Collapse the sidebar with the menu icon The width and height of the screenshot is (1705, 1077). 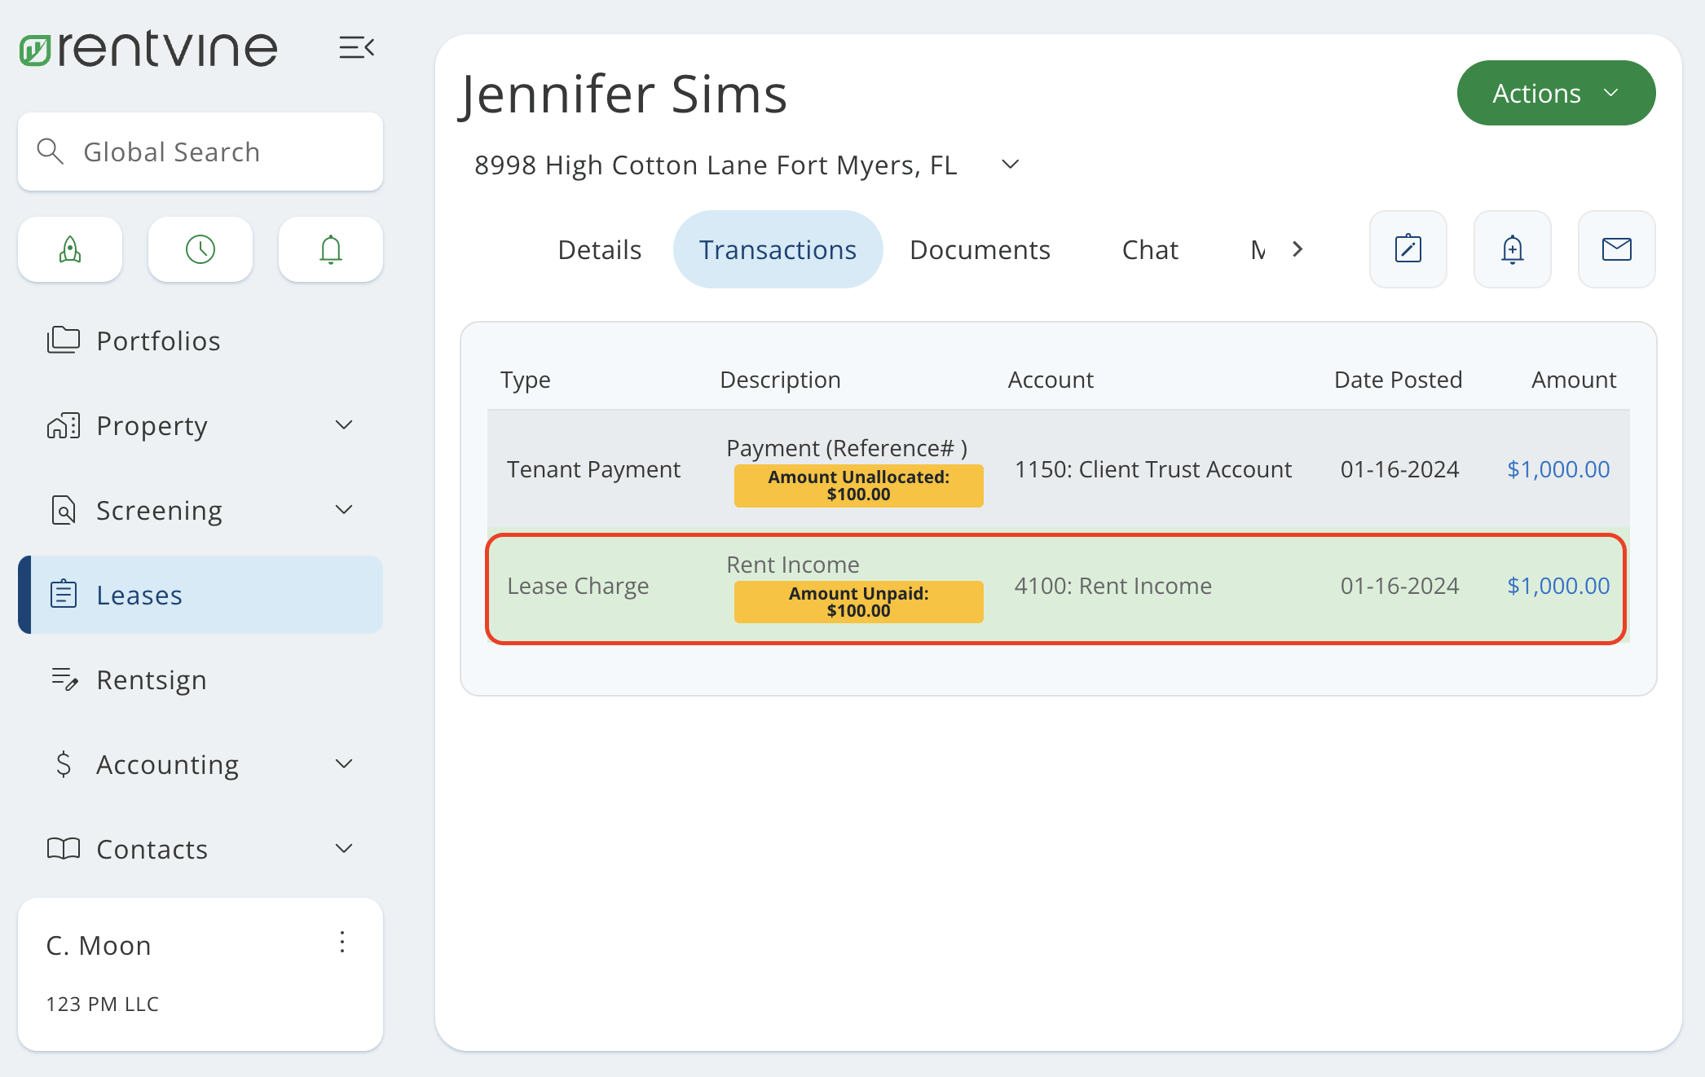356,48
